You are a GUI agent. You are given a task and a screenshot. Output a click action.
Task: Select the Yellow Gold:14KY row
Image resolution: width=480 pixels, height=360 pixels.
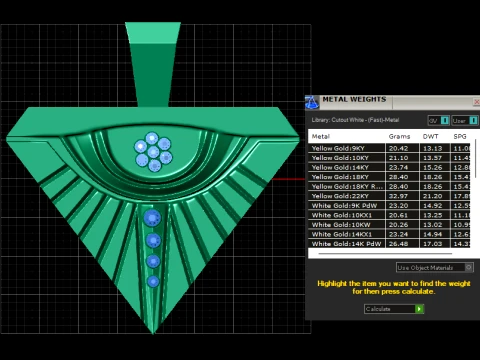coord(389,167)
